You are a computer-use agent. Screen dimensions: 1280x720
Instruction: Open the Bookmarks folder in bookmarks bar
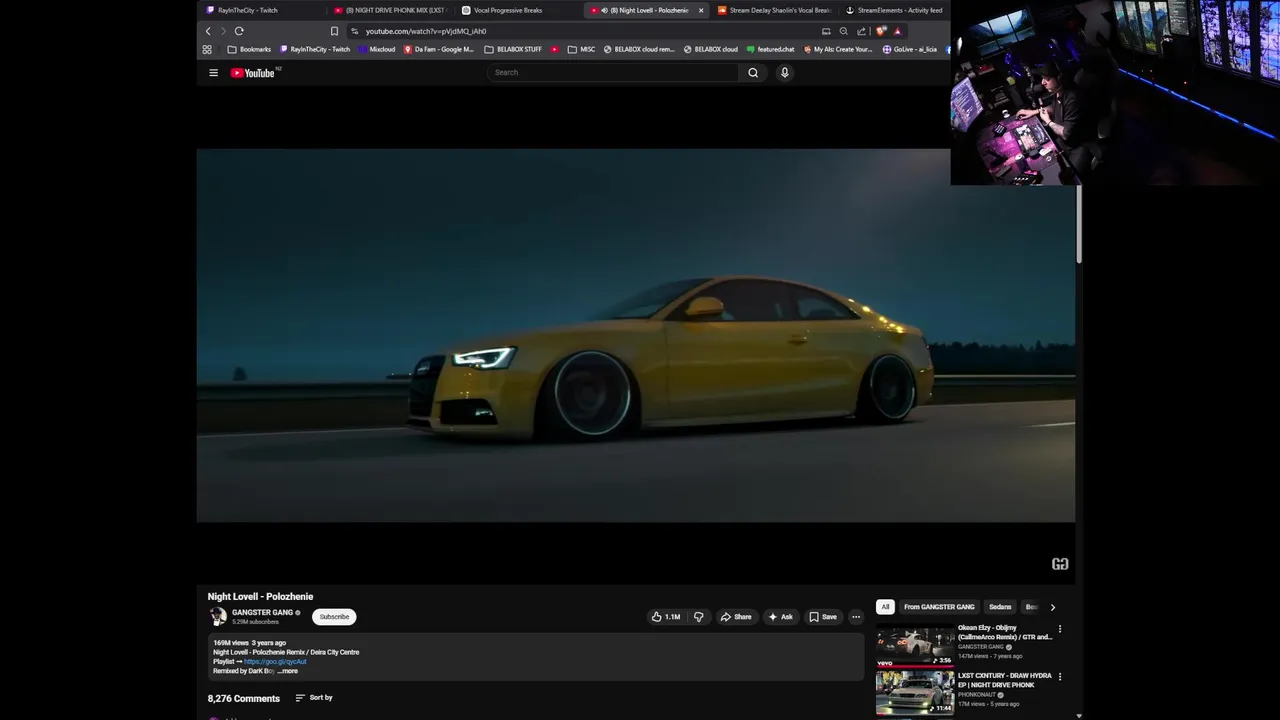(249, 49)
